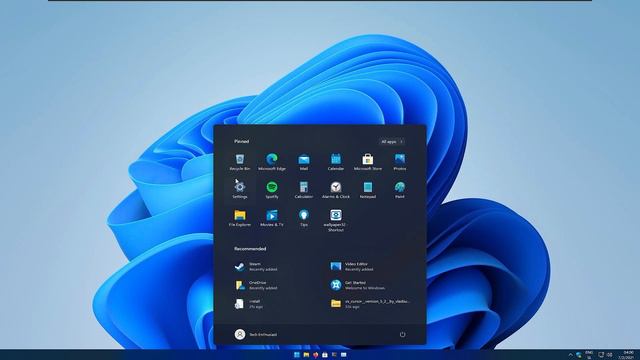The image size is (640, 360).
Task: Open File Explorer from the taskbar
Action: 306,355
